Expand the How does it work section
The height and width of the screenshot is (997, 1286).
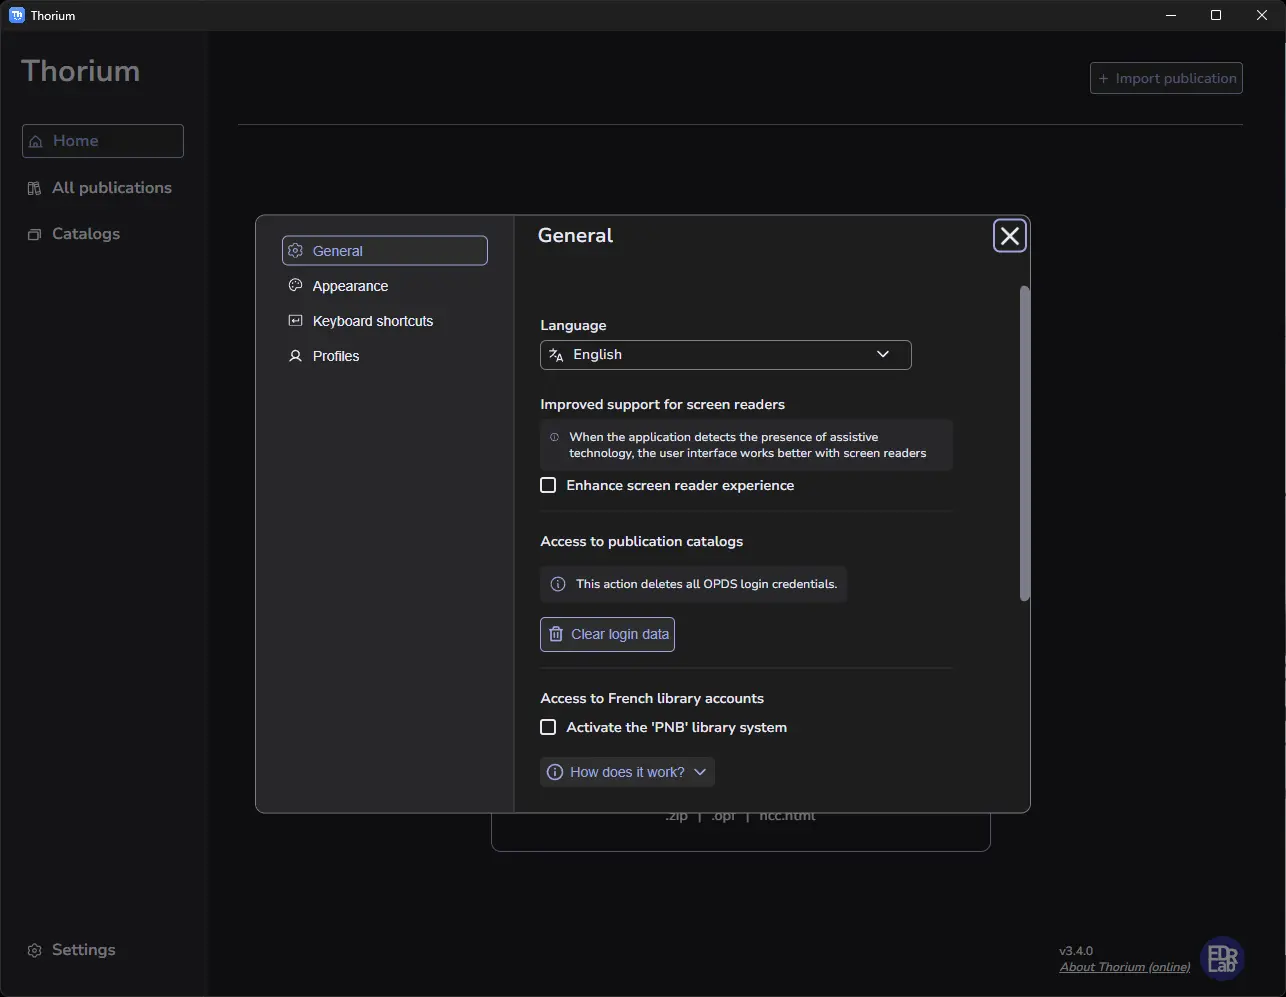click(x=627, y=772)
